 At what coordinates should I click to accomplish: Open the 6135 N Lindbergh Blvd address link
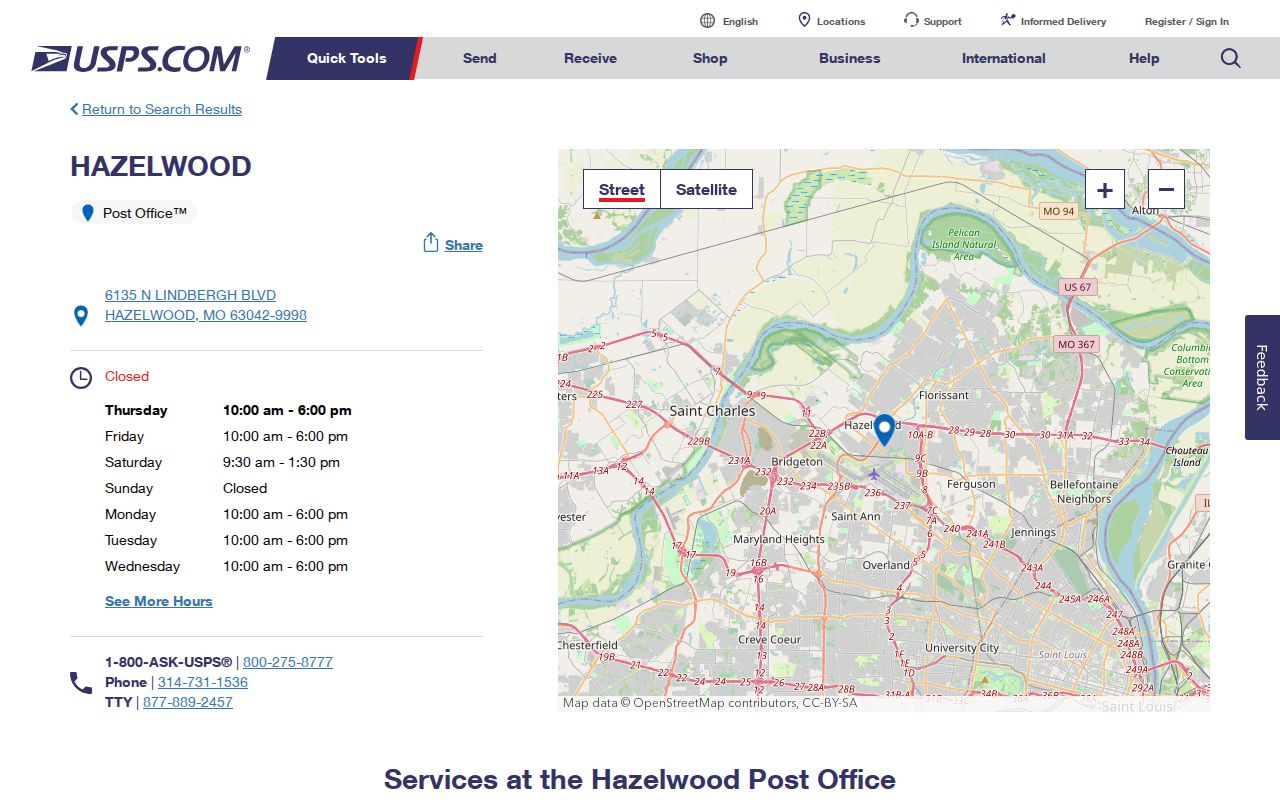[x=206, y=305]
